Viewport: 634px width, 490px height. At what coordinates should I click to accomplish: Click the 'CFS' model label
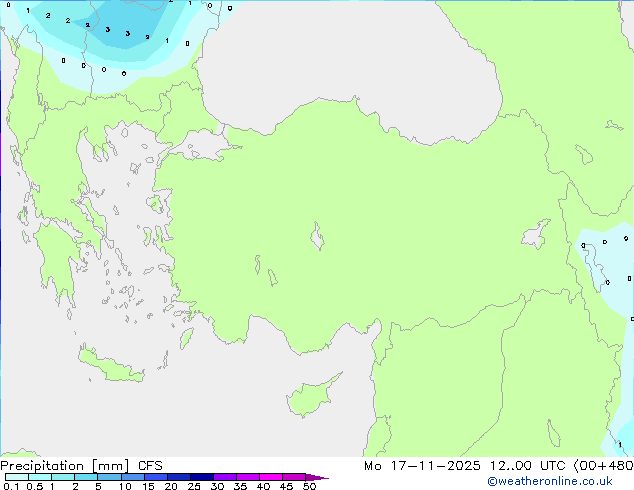150,466
